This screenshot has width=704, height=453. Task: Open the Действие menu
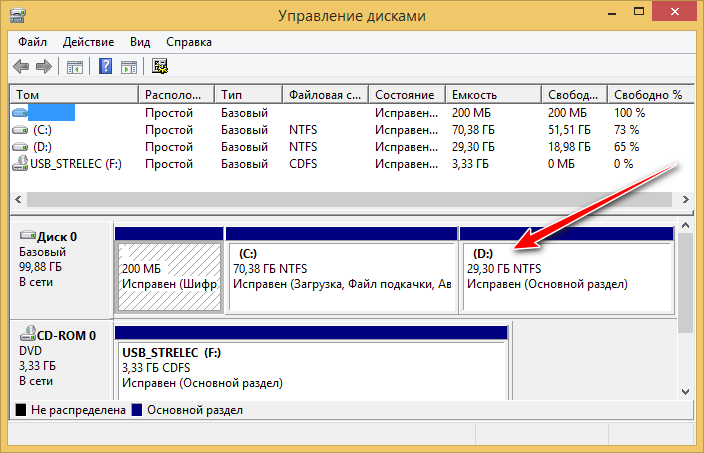pos(88,43)
